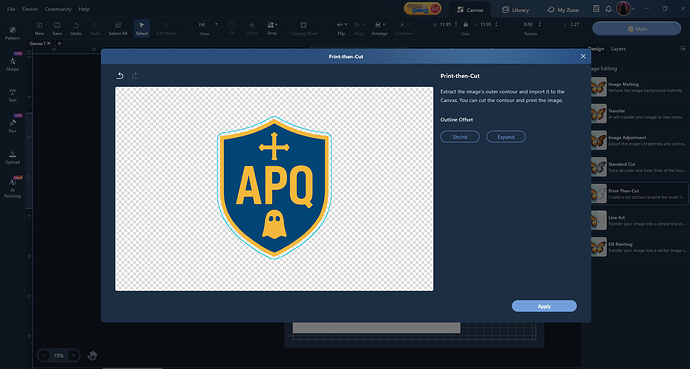Switch to the Design panel tab
The image size is (690, 369).
[596, 49]
